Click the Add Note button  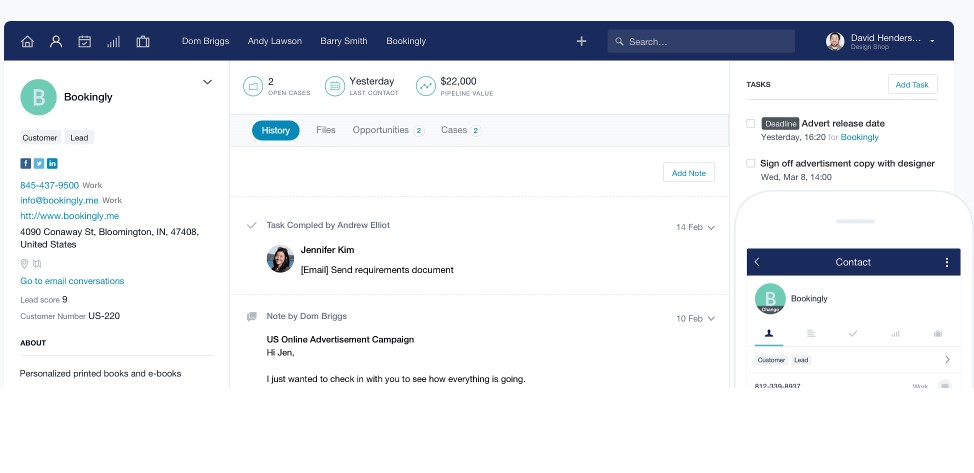coord(689,173)
